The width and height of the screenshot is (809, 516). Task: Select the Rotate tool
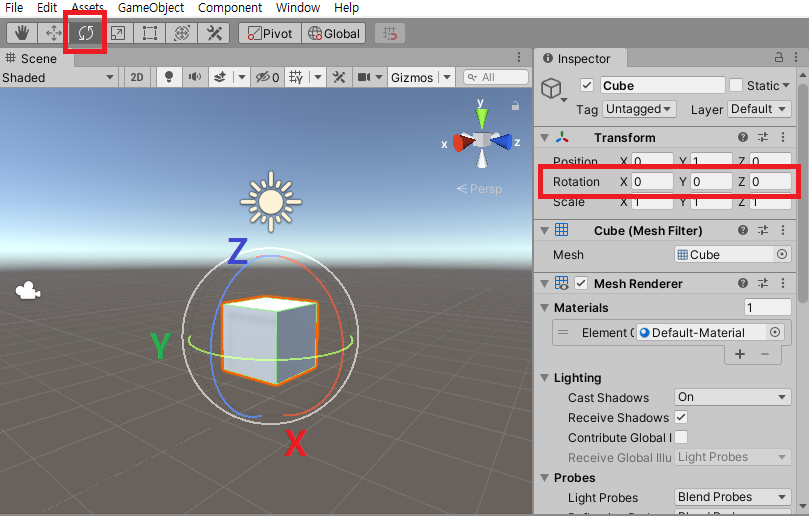(x=85, y=34)
